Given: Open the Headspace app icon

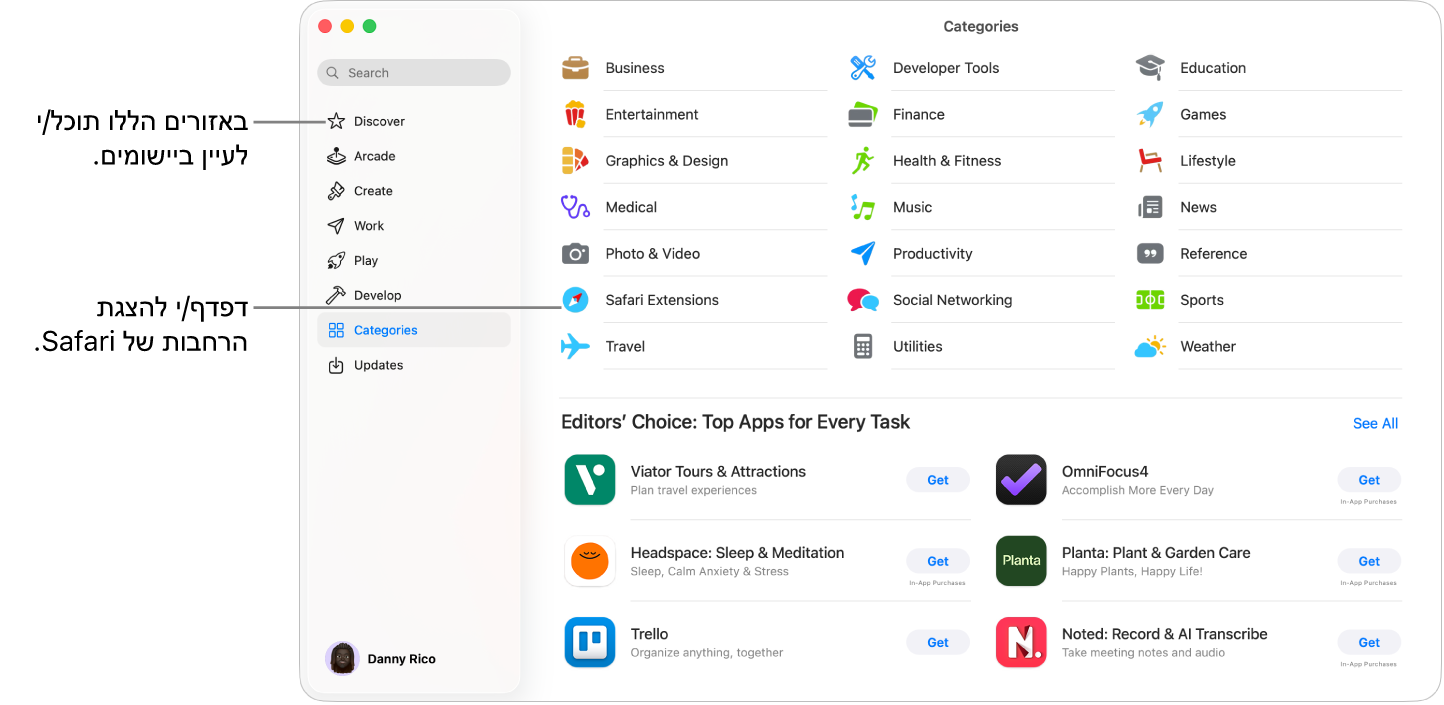Looking at the screenshot, I should (x=590, y=561).
